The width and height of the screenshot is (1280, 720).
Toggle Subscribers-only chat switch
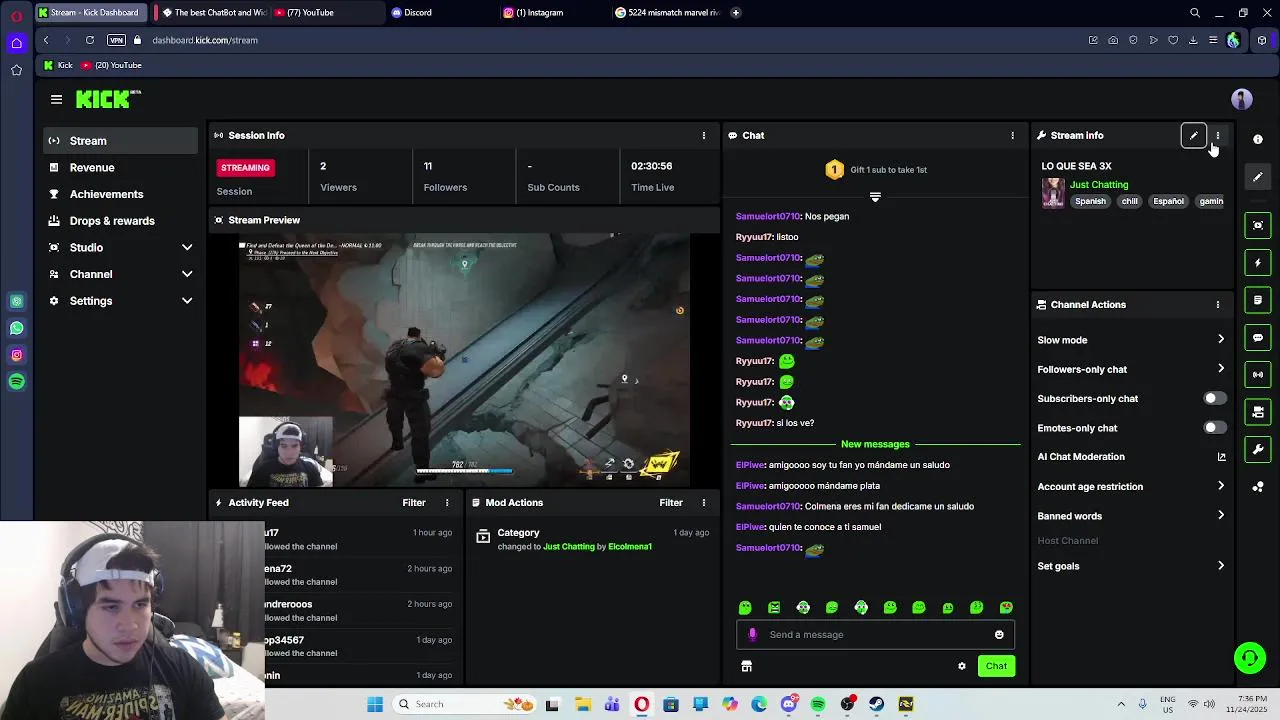click(1214, 398)
